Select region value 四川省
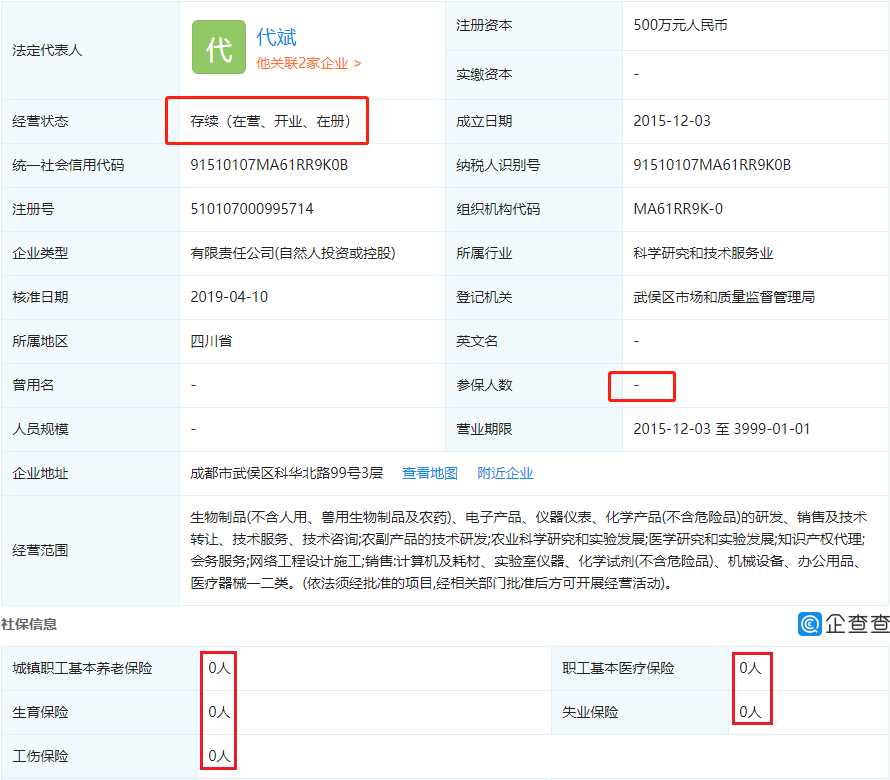Viewport: 890px width, 780px height. pos(211,341)
